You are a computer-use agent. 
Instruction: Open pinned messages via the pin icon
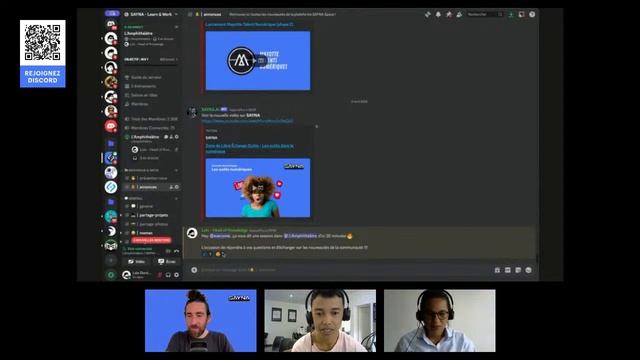pos(449,14)
